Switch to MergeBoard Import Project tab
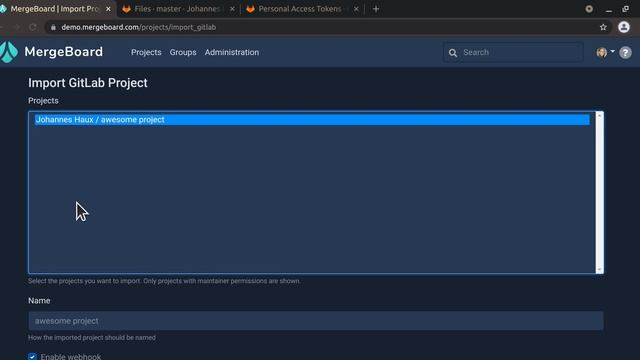 click(56, 9)
